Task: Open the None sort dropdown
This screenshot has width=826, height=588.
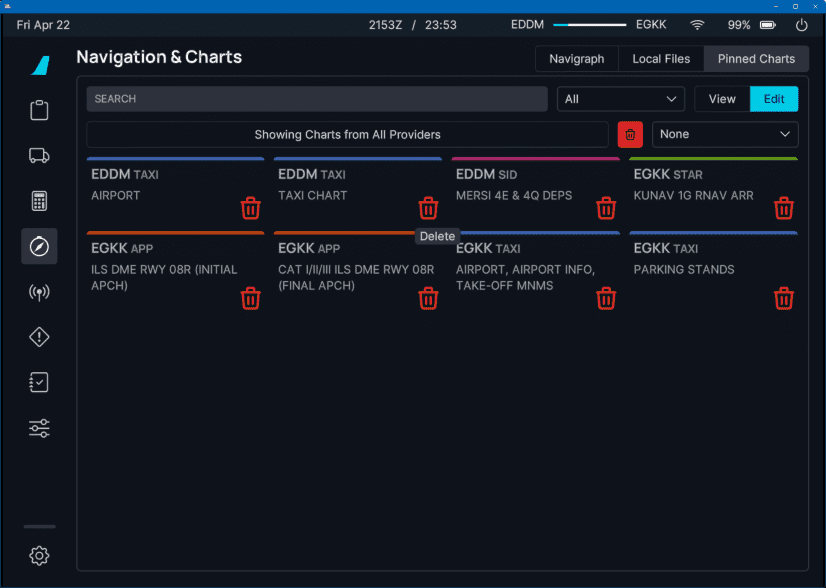Action: click(725, 134)
